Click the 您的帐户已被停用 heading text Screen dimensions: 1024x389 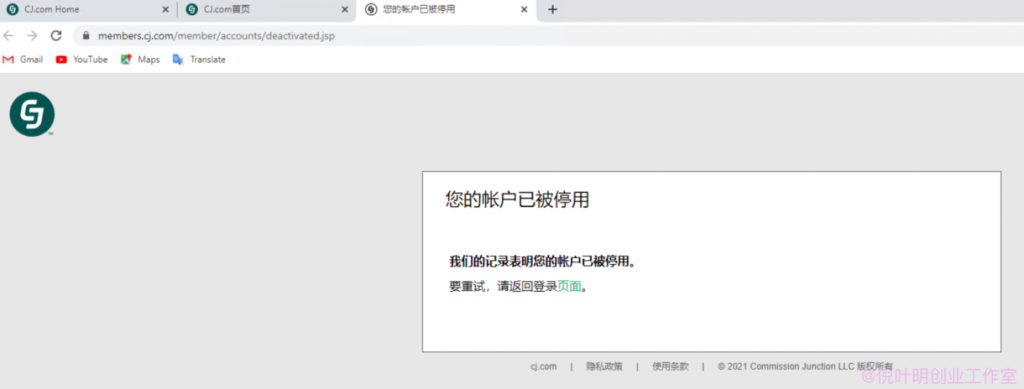(x=517, y=200)
